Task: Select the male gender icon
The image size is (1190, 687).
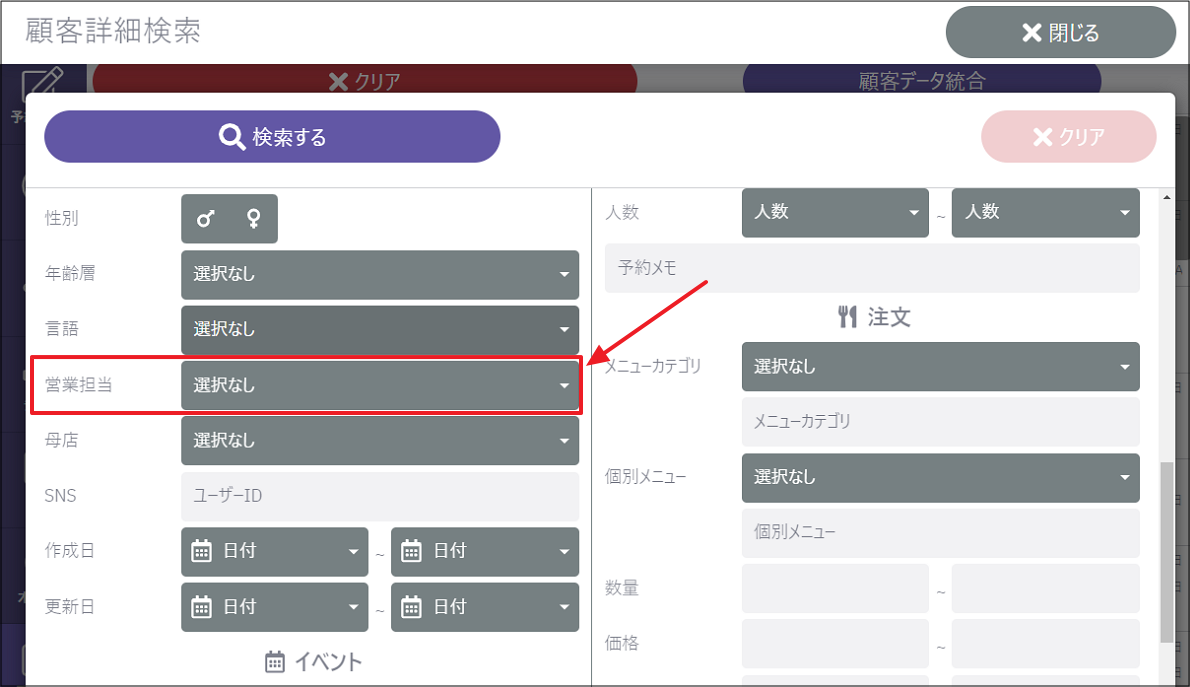Action: pyautogui.click(x=206, y=219)
